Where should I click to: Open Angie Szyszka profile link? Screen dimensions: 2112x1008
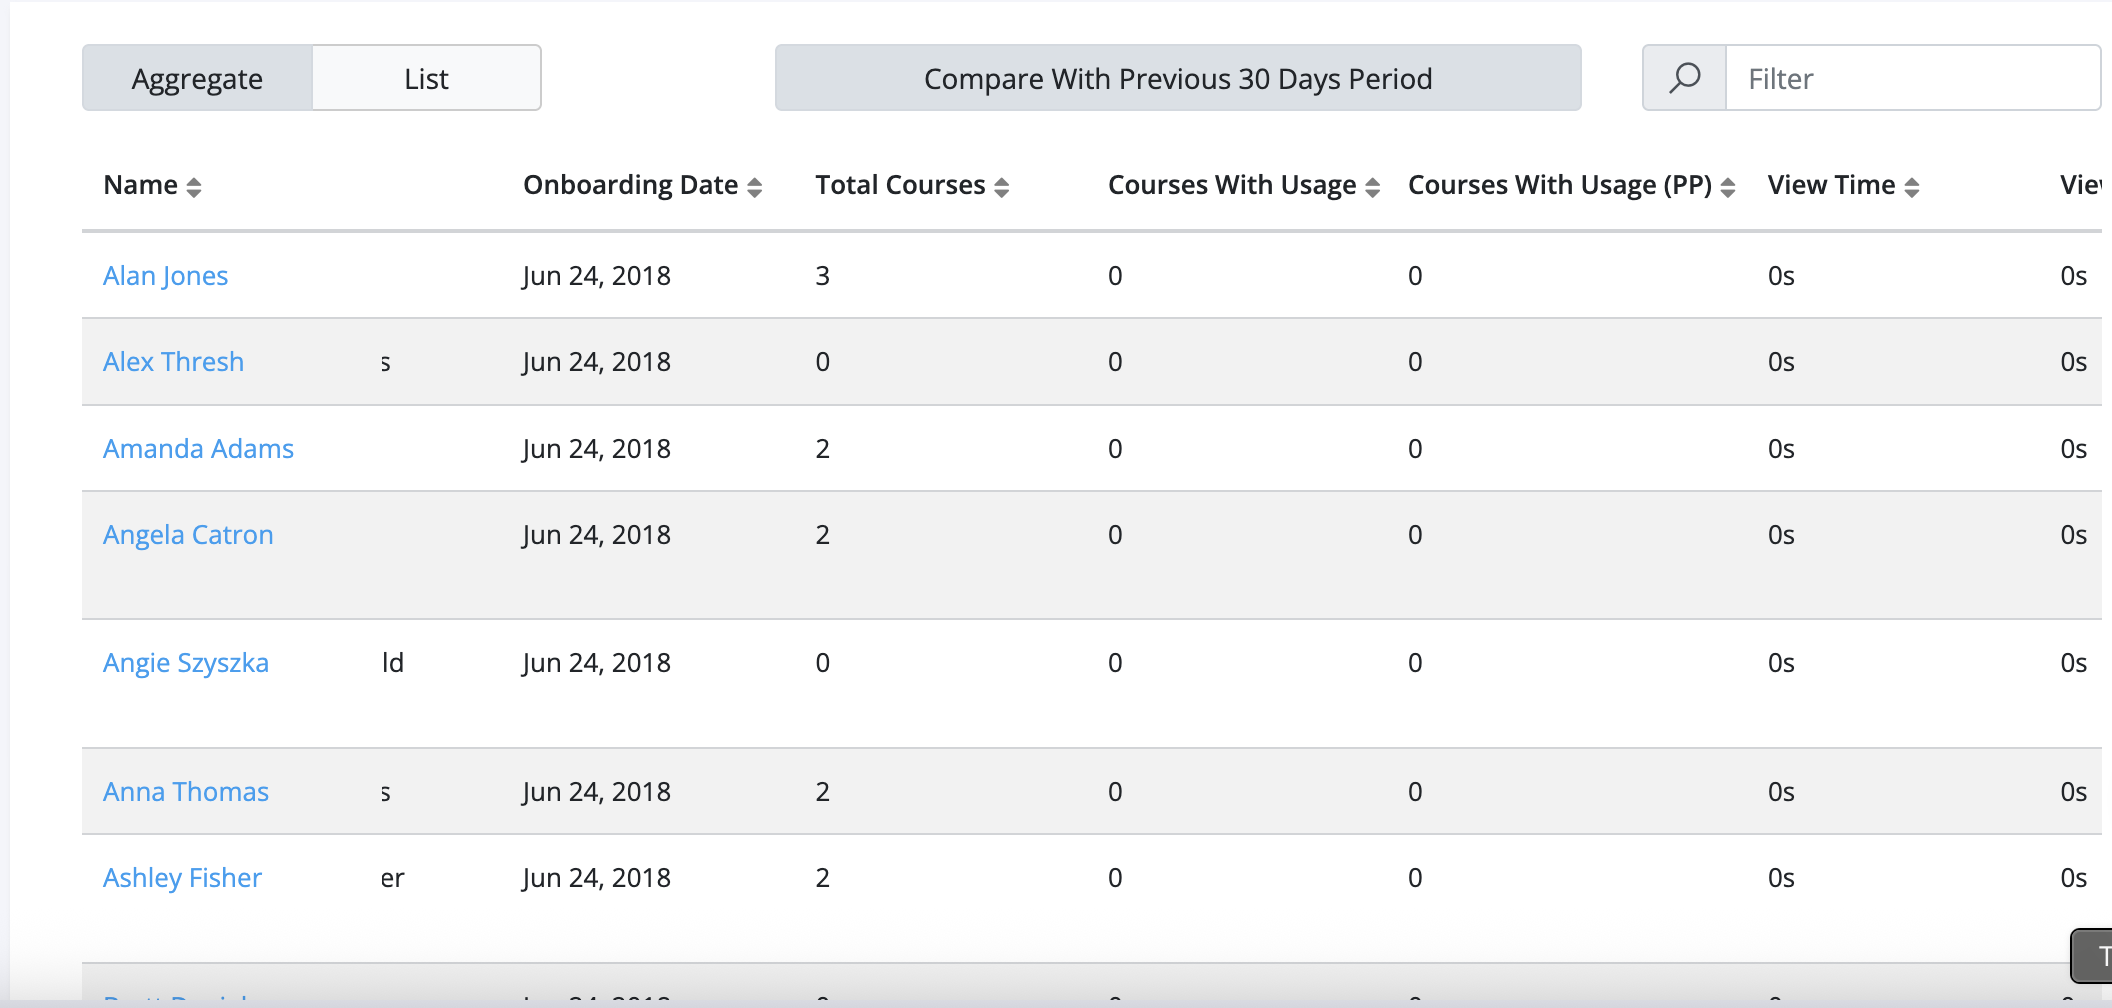[186, 663]
